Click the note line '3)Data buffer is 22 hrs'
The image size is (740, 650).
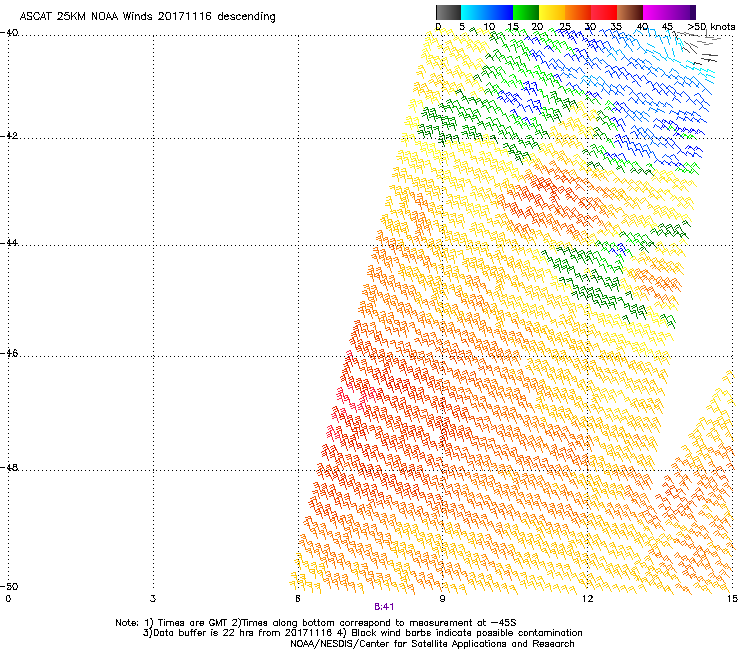point(362,633)
